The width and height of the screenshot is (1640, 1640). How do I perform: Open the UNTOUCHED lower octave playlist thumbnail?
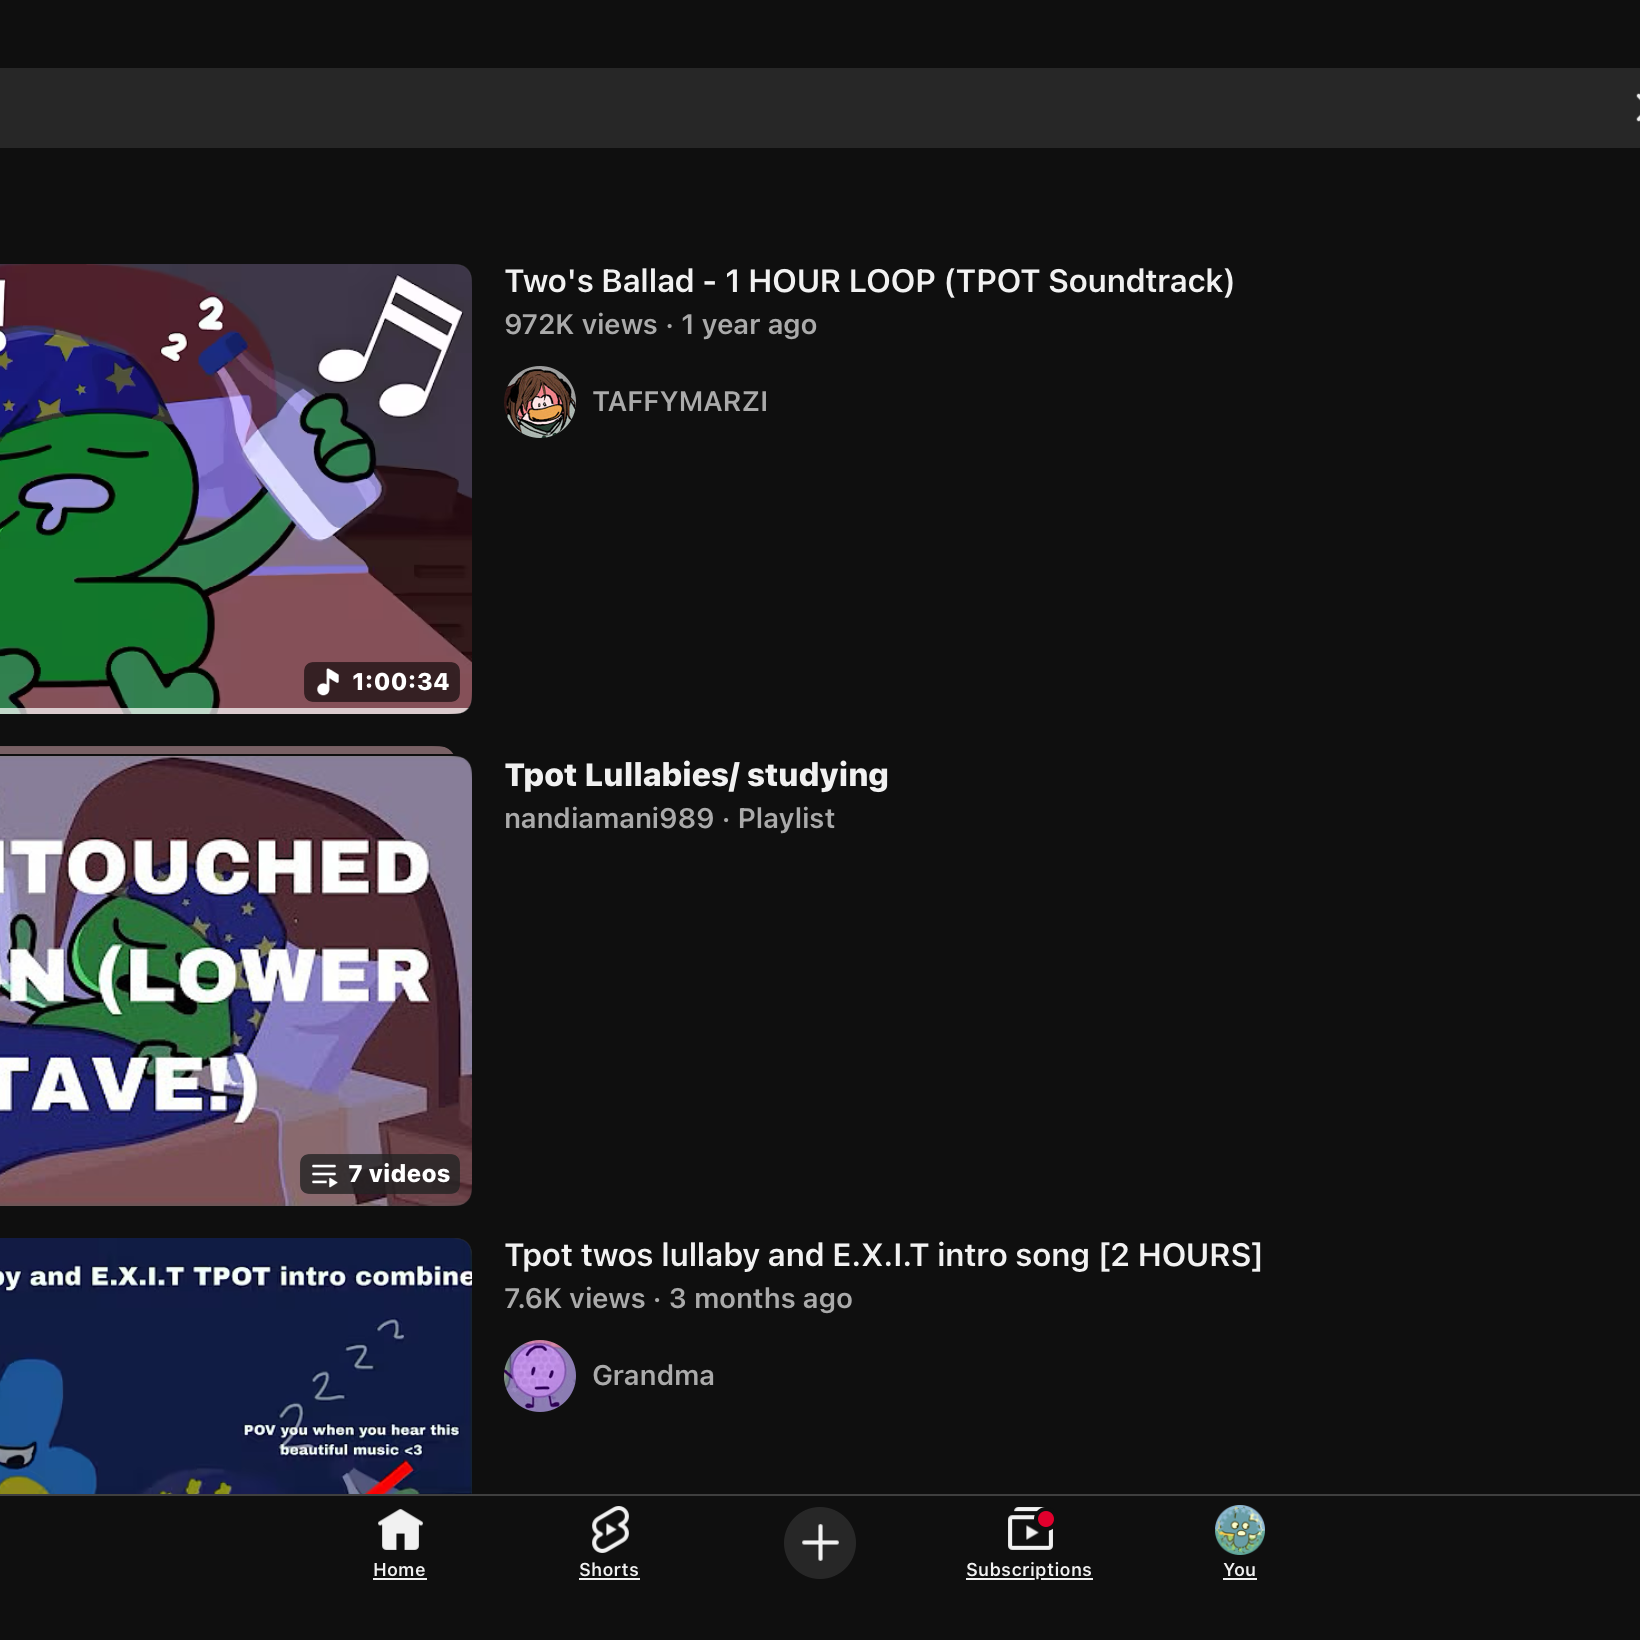click(236, 980)
